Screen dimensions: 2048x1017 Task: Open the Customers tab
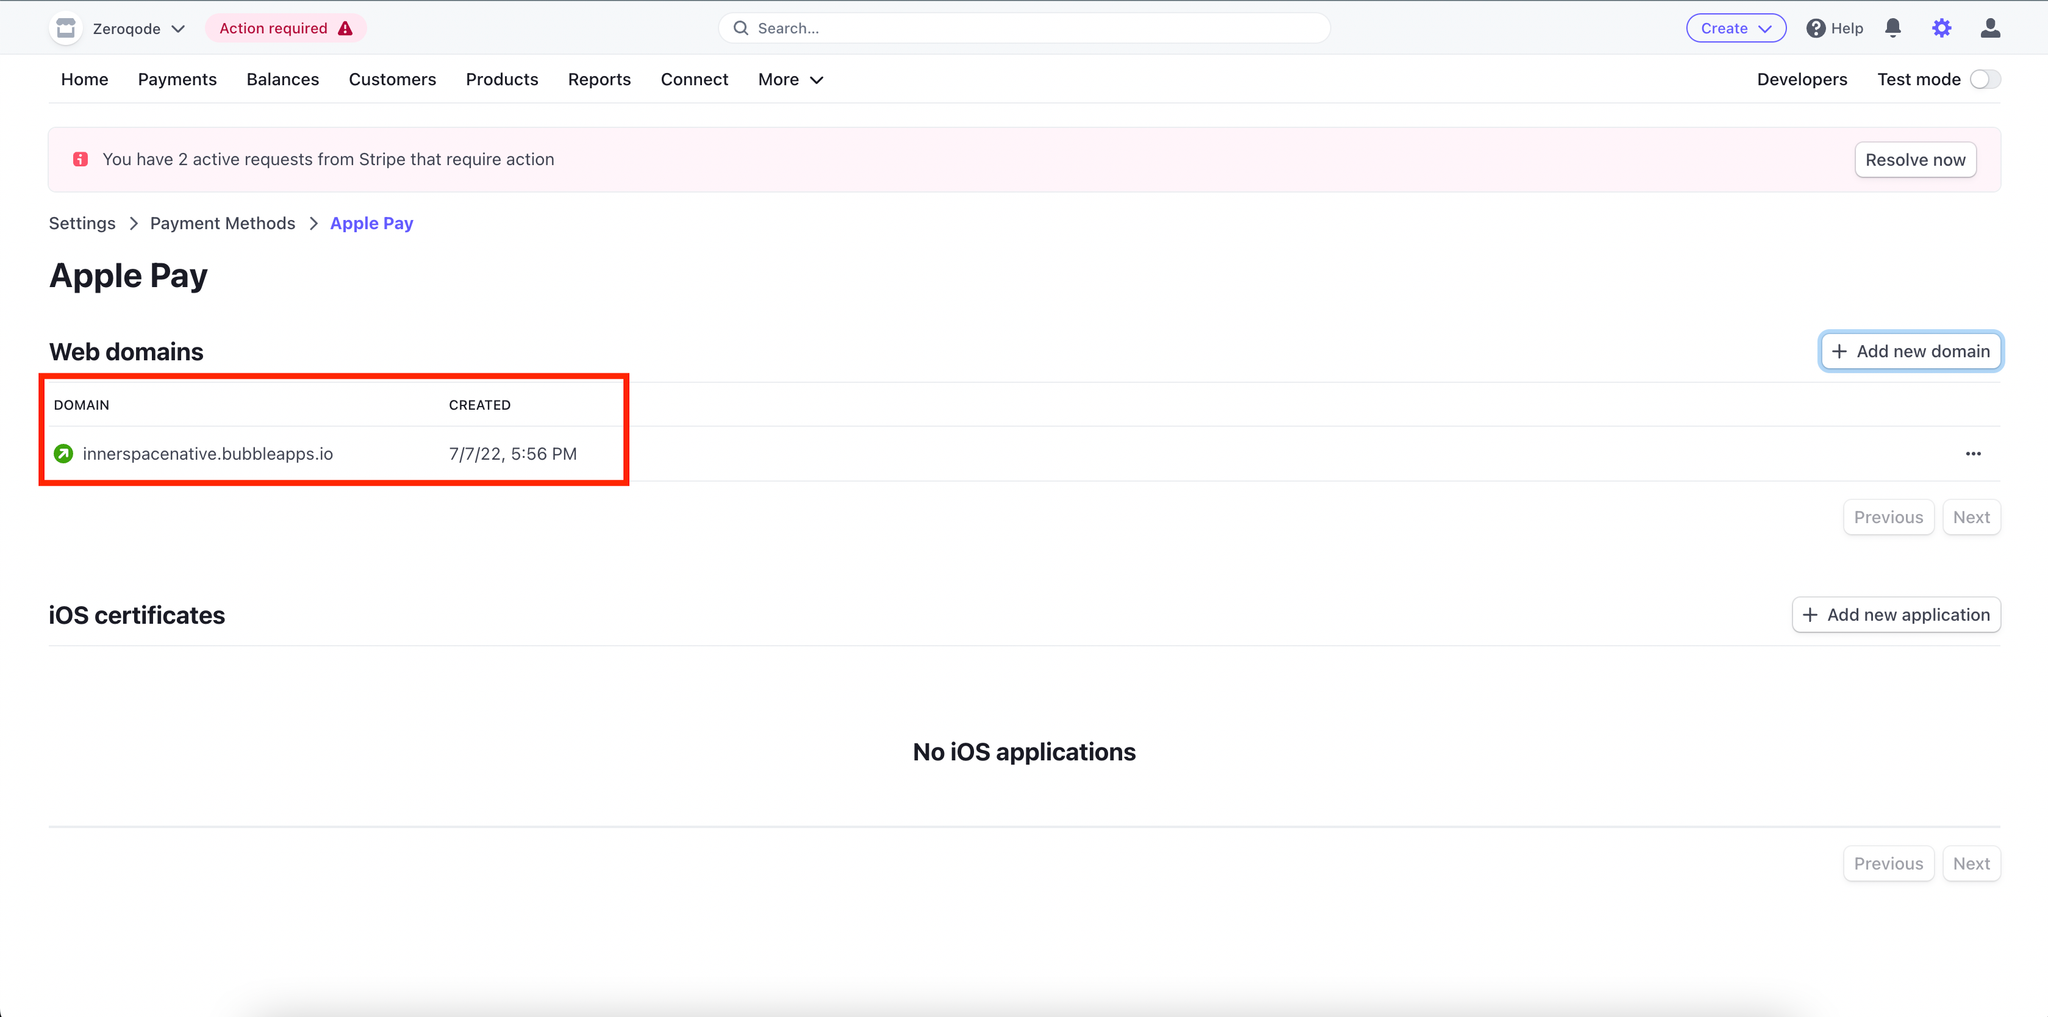pyautogui.click(x=392, y=79)
